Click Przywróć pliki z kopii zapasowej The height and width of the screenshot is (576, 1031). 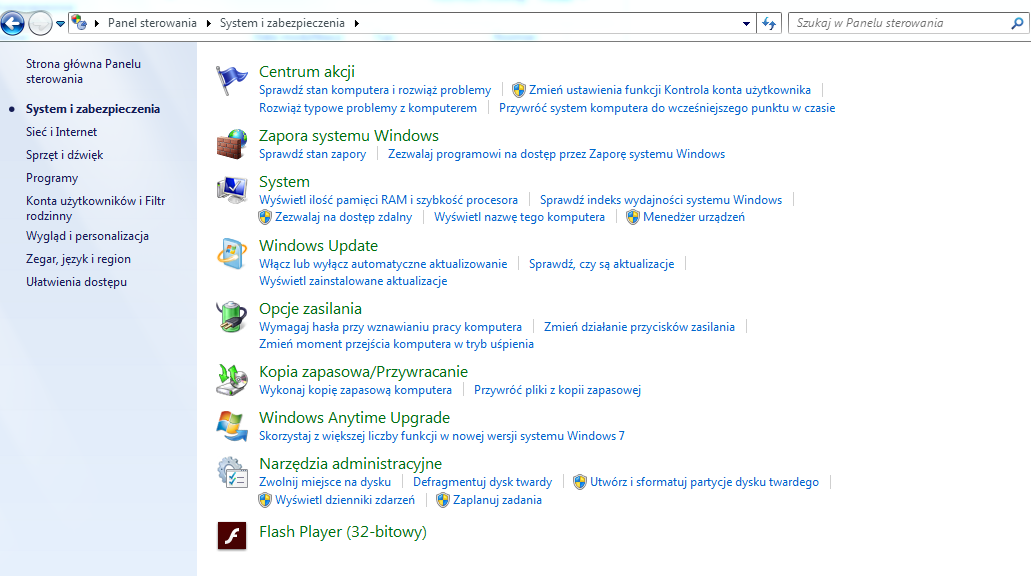(x=557, y=390)
